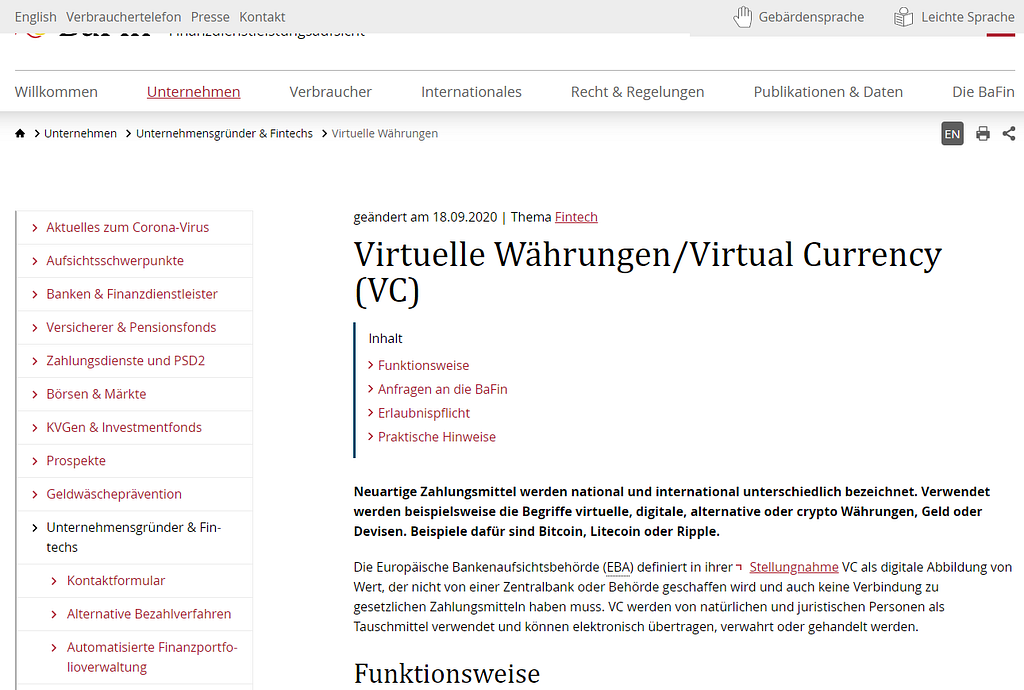Jump to Praktische Hinweise section
Screen dimensions: 1024x690
pyautogui.click(x=436, y=437)
